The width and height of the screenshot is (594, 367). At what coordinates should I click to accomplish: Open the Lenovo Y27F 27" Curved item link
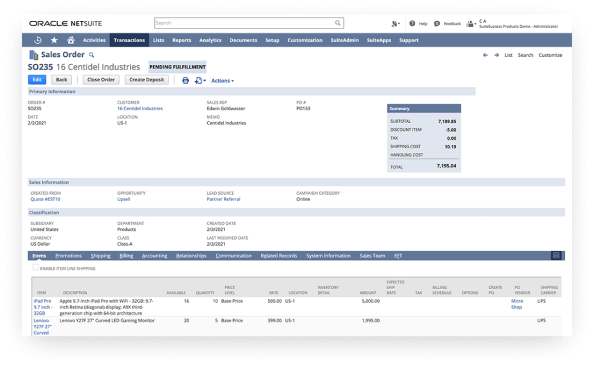click(42, 326)
